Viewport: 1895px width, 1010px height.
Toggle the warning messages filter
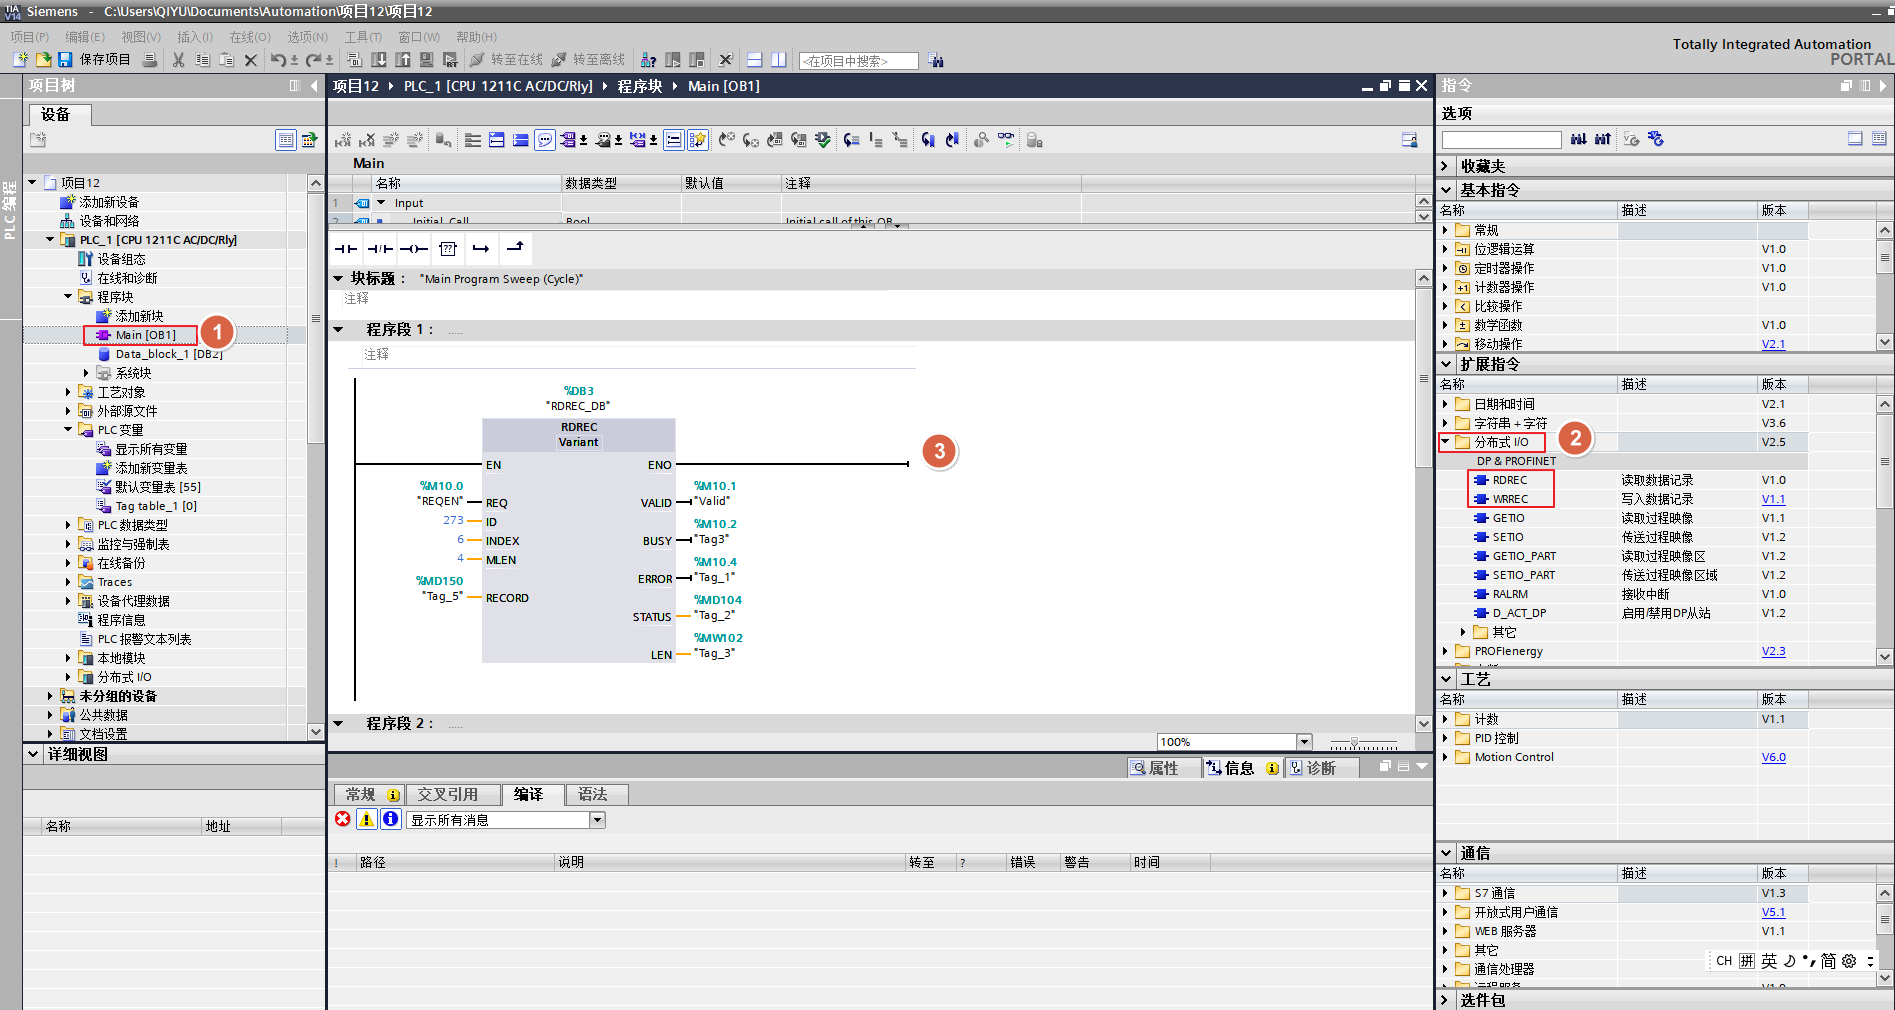coord(367,819)
